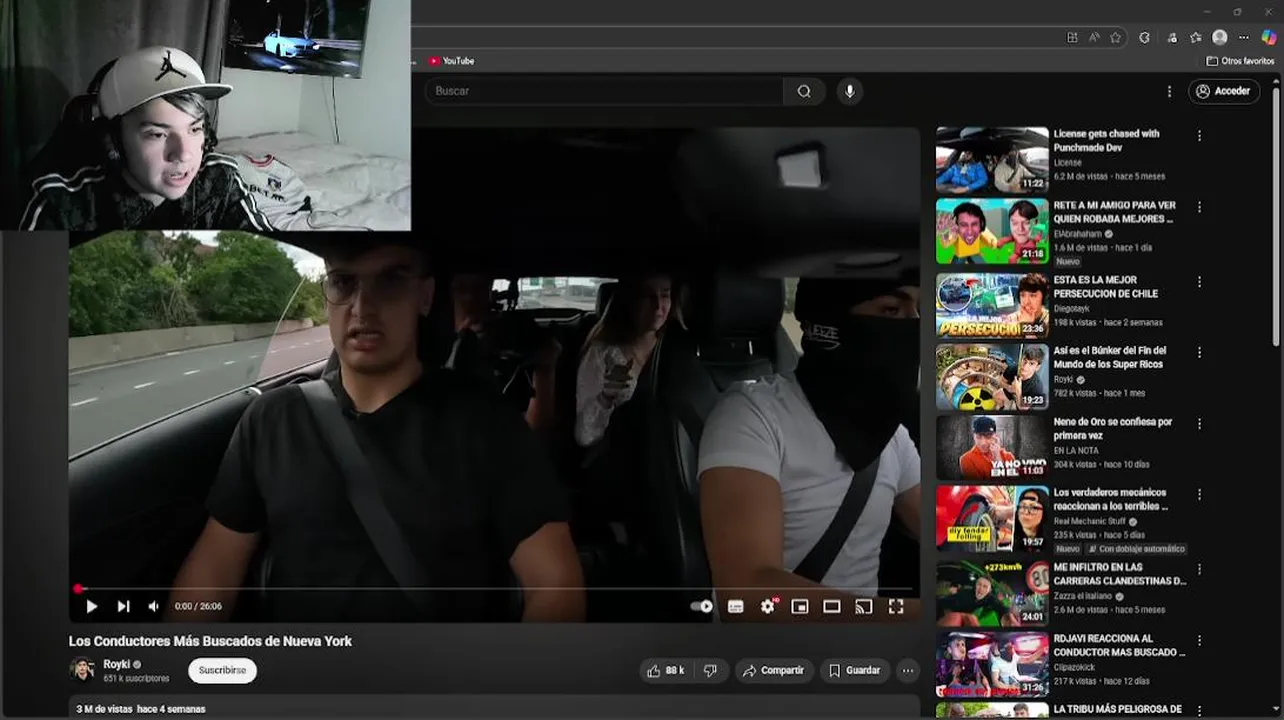
Task: Open Edge split screen apps icon
Action: click(x=1072, y=37)
